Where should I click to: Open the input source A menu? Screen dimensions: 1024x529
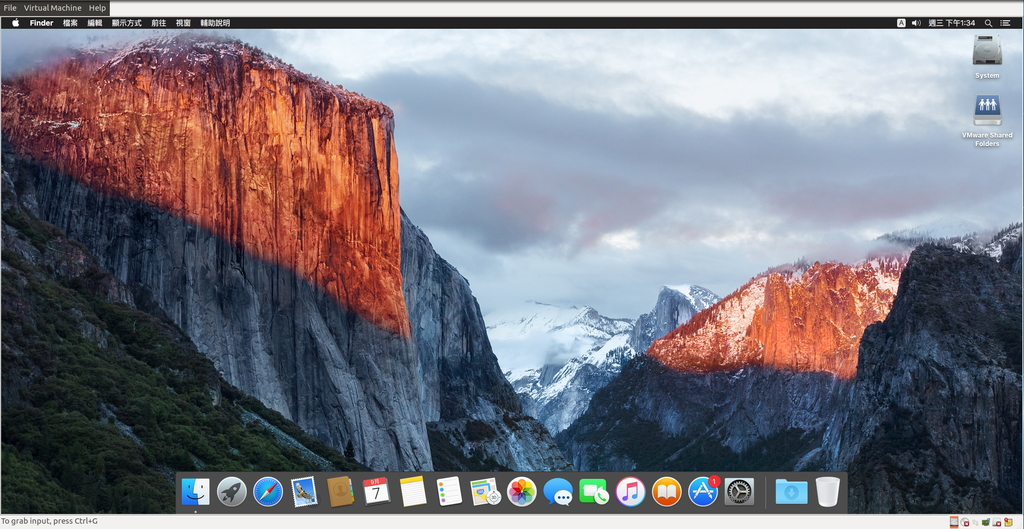[901, 23]
